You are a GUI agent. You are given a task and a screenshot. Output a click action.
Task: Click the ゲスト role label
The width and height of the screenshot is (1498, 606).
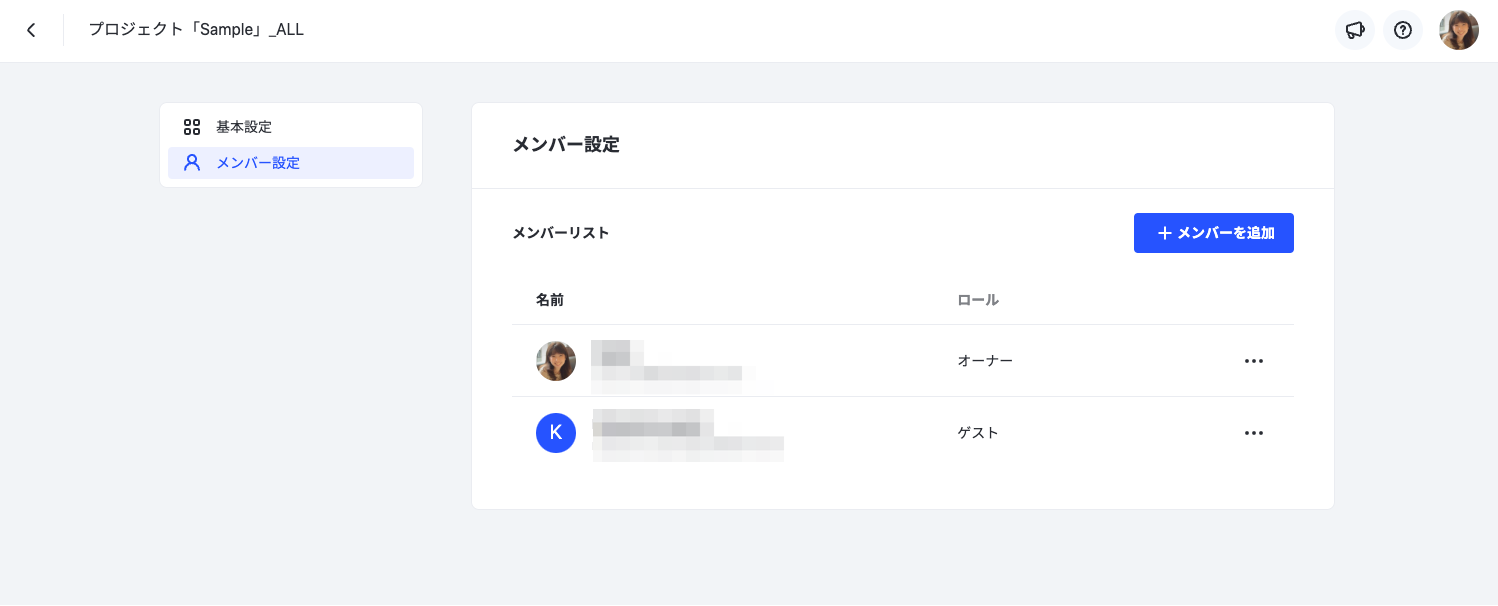[978, 433]
